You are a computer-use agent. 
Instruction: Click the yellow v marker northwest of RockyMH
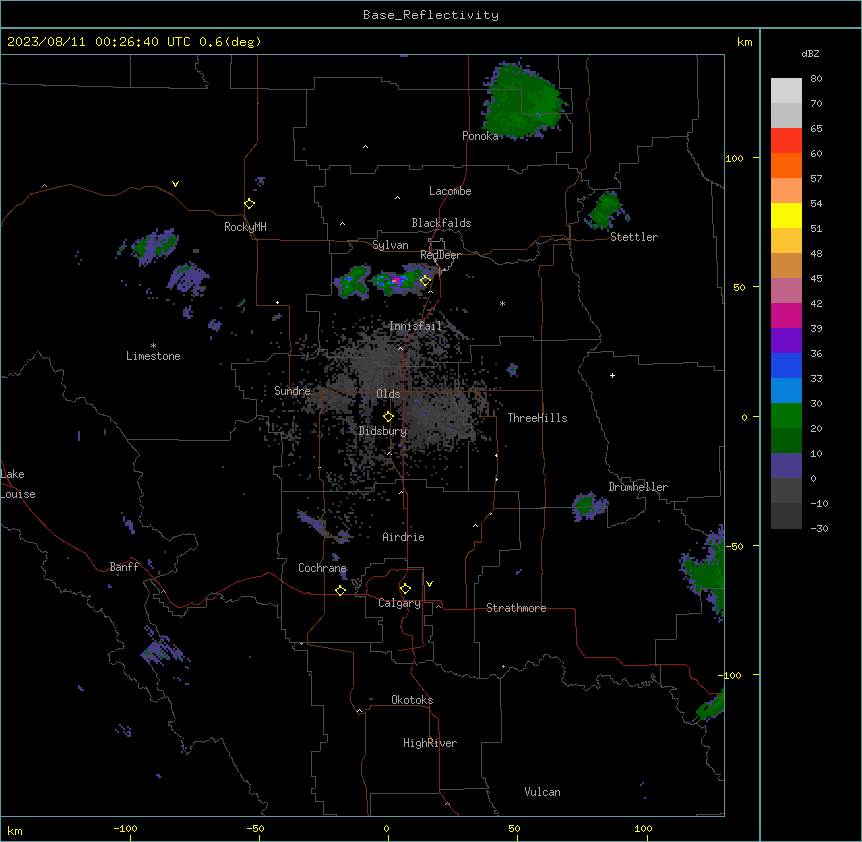coord(175,184)
